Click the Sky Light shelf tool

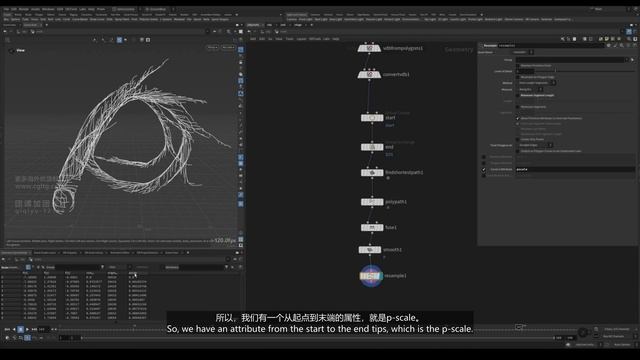(x=430, y=19)
